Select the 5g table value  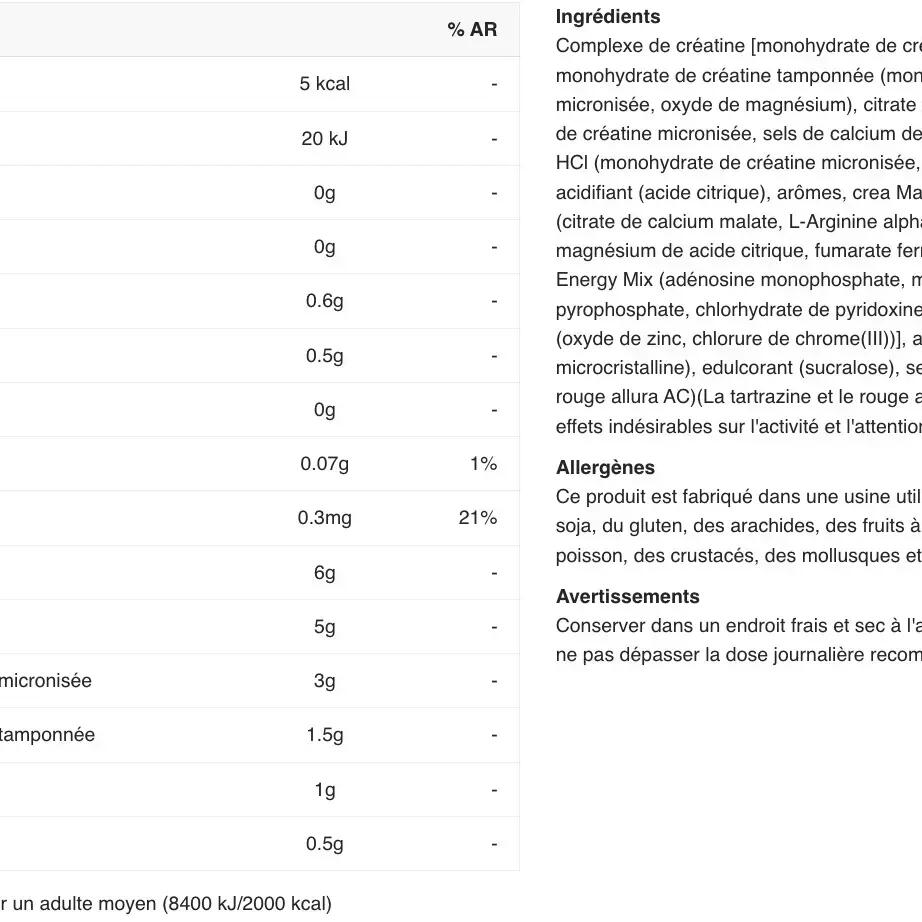pos(325,627)
